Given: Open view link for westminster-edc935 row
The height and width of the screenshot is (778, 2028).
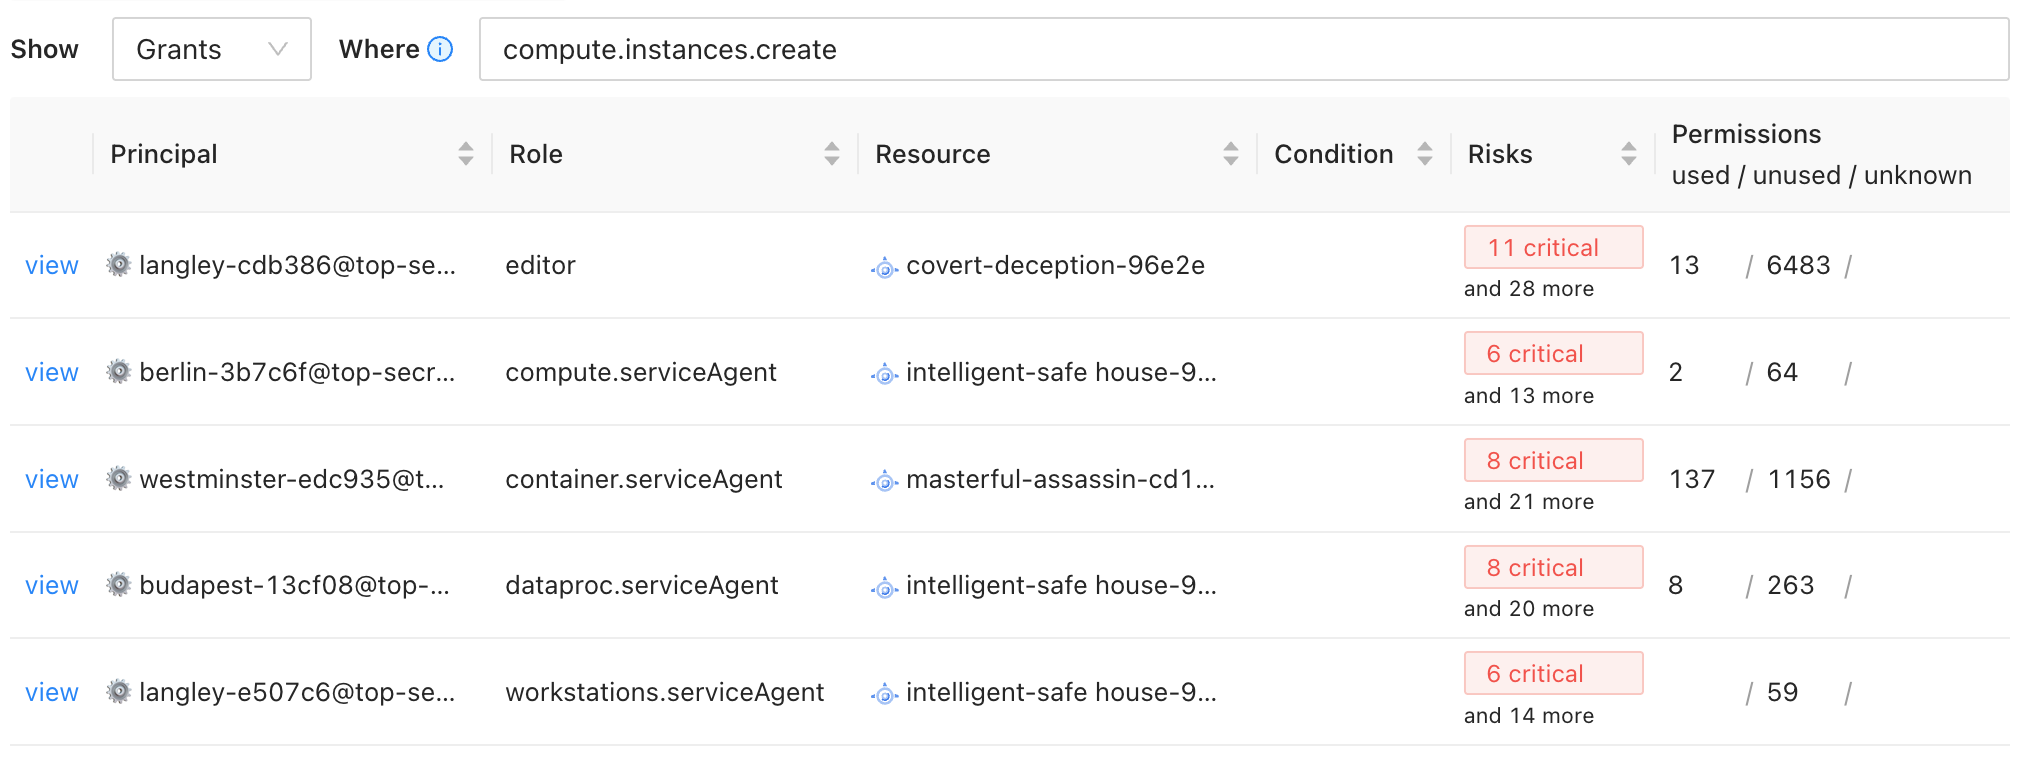Looking at the screenshot, I should point(52,480).
